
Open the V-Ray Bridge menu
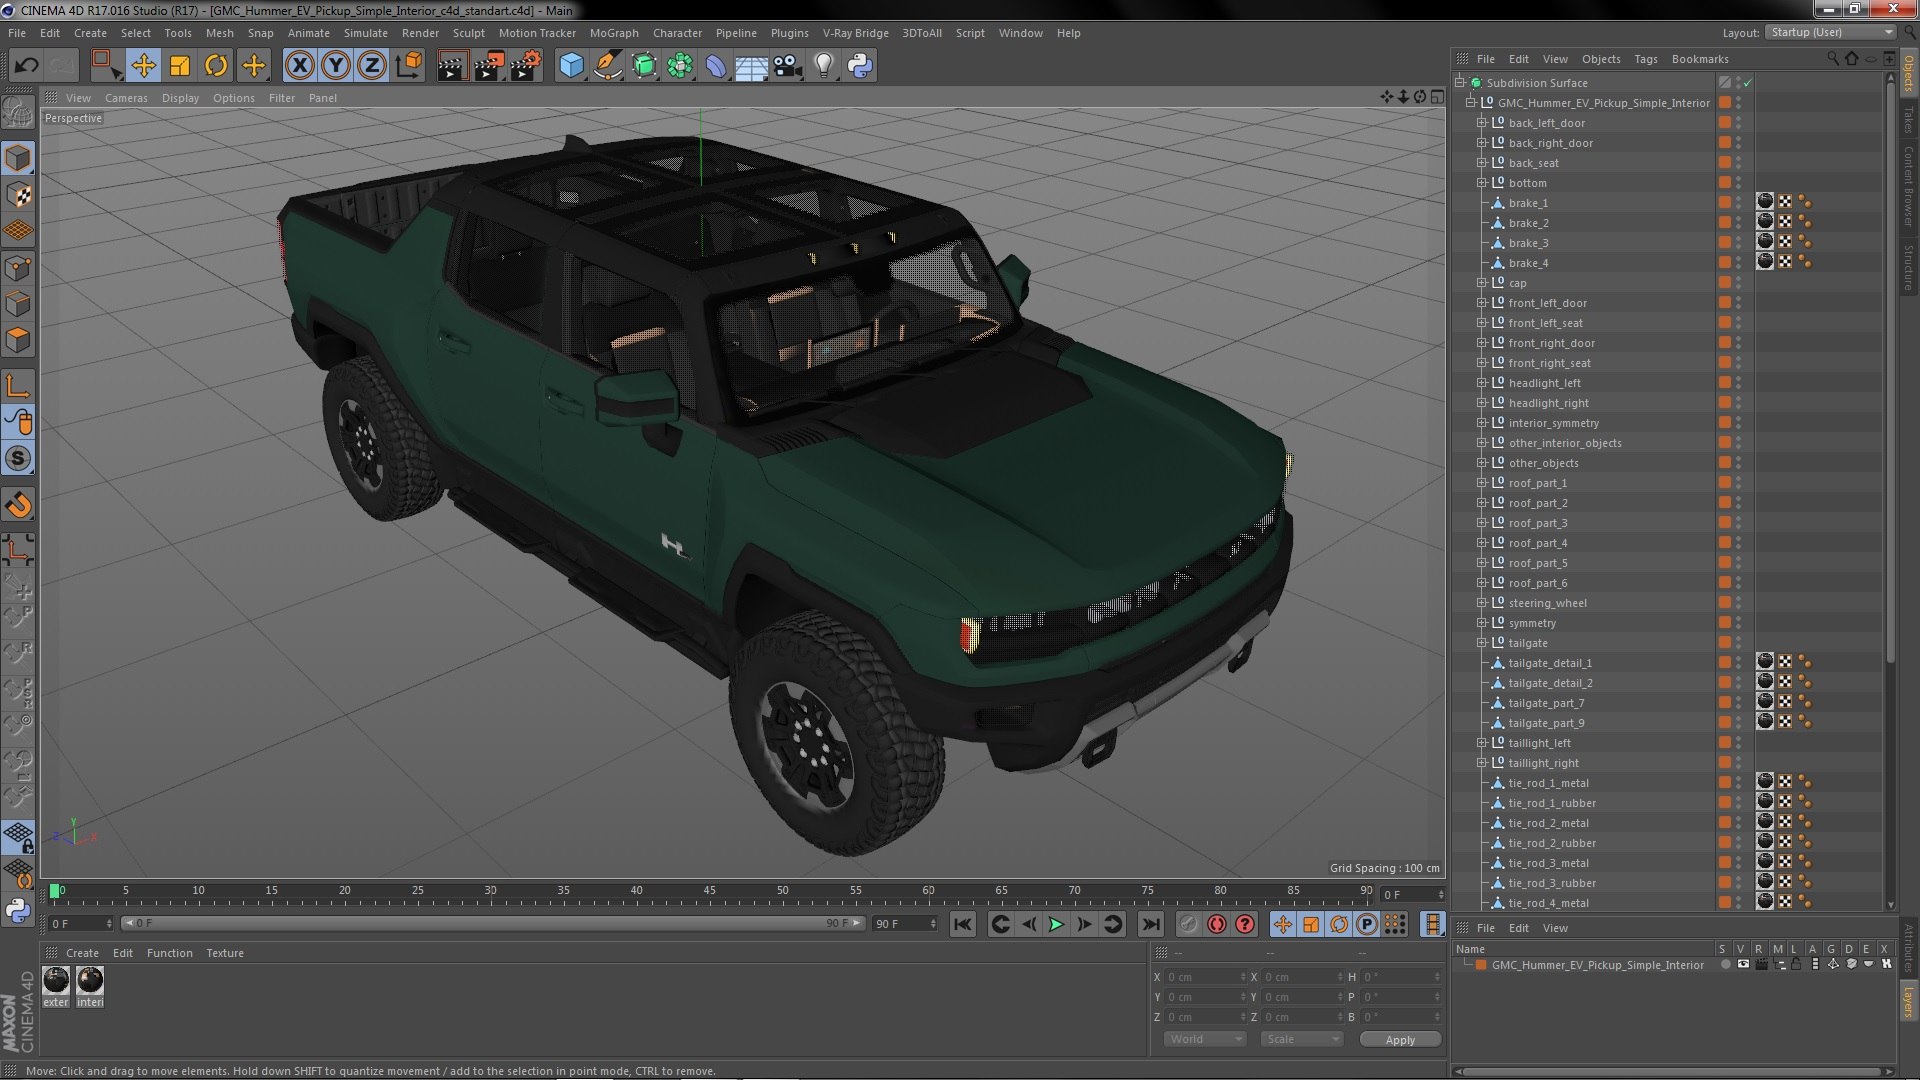pyautogui.click(x=855, y=33)
